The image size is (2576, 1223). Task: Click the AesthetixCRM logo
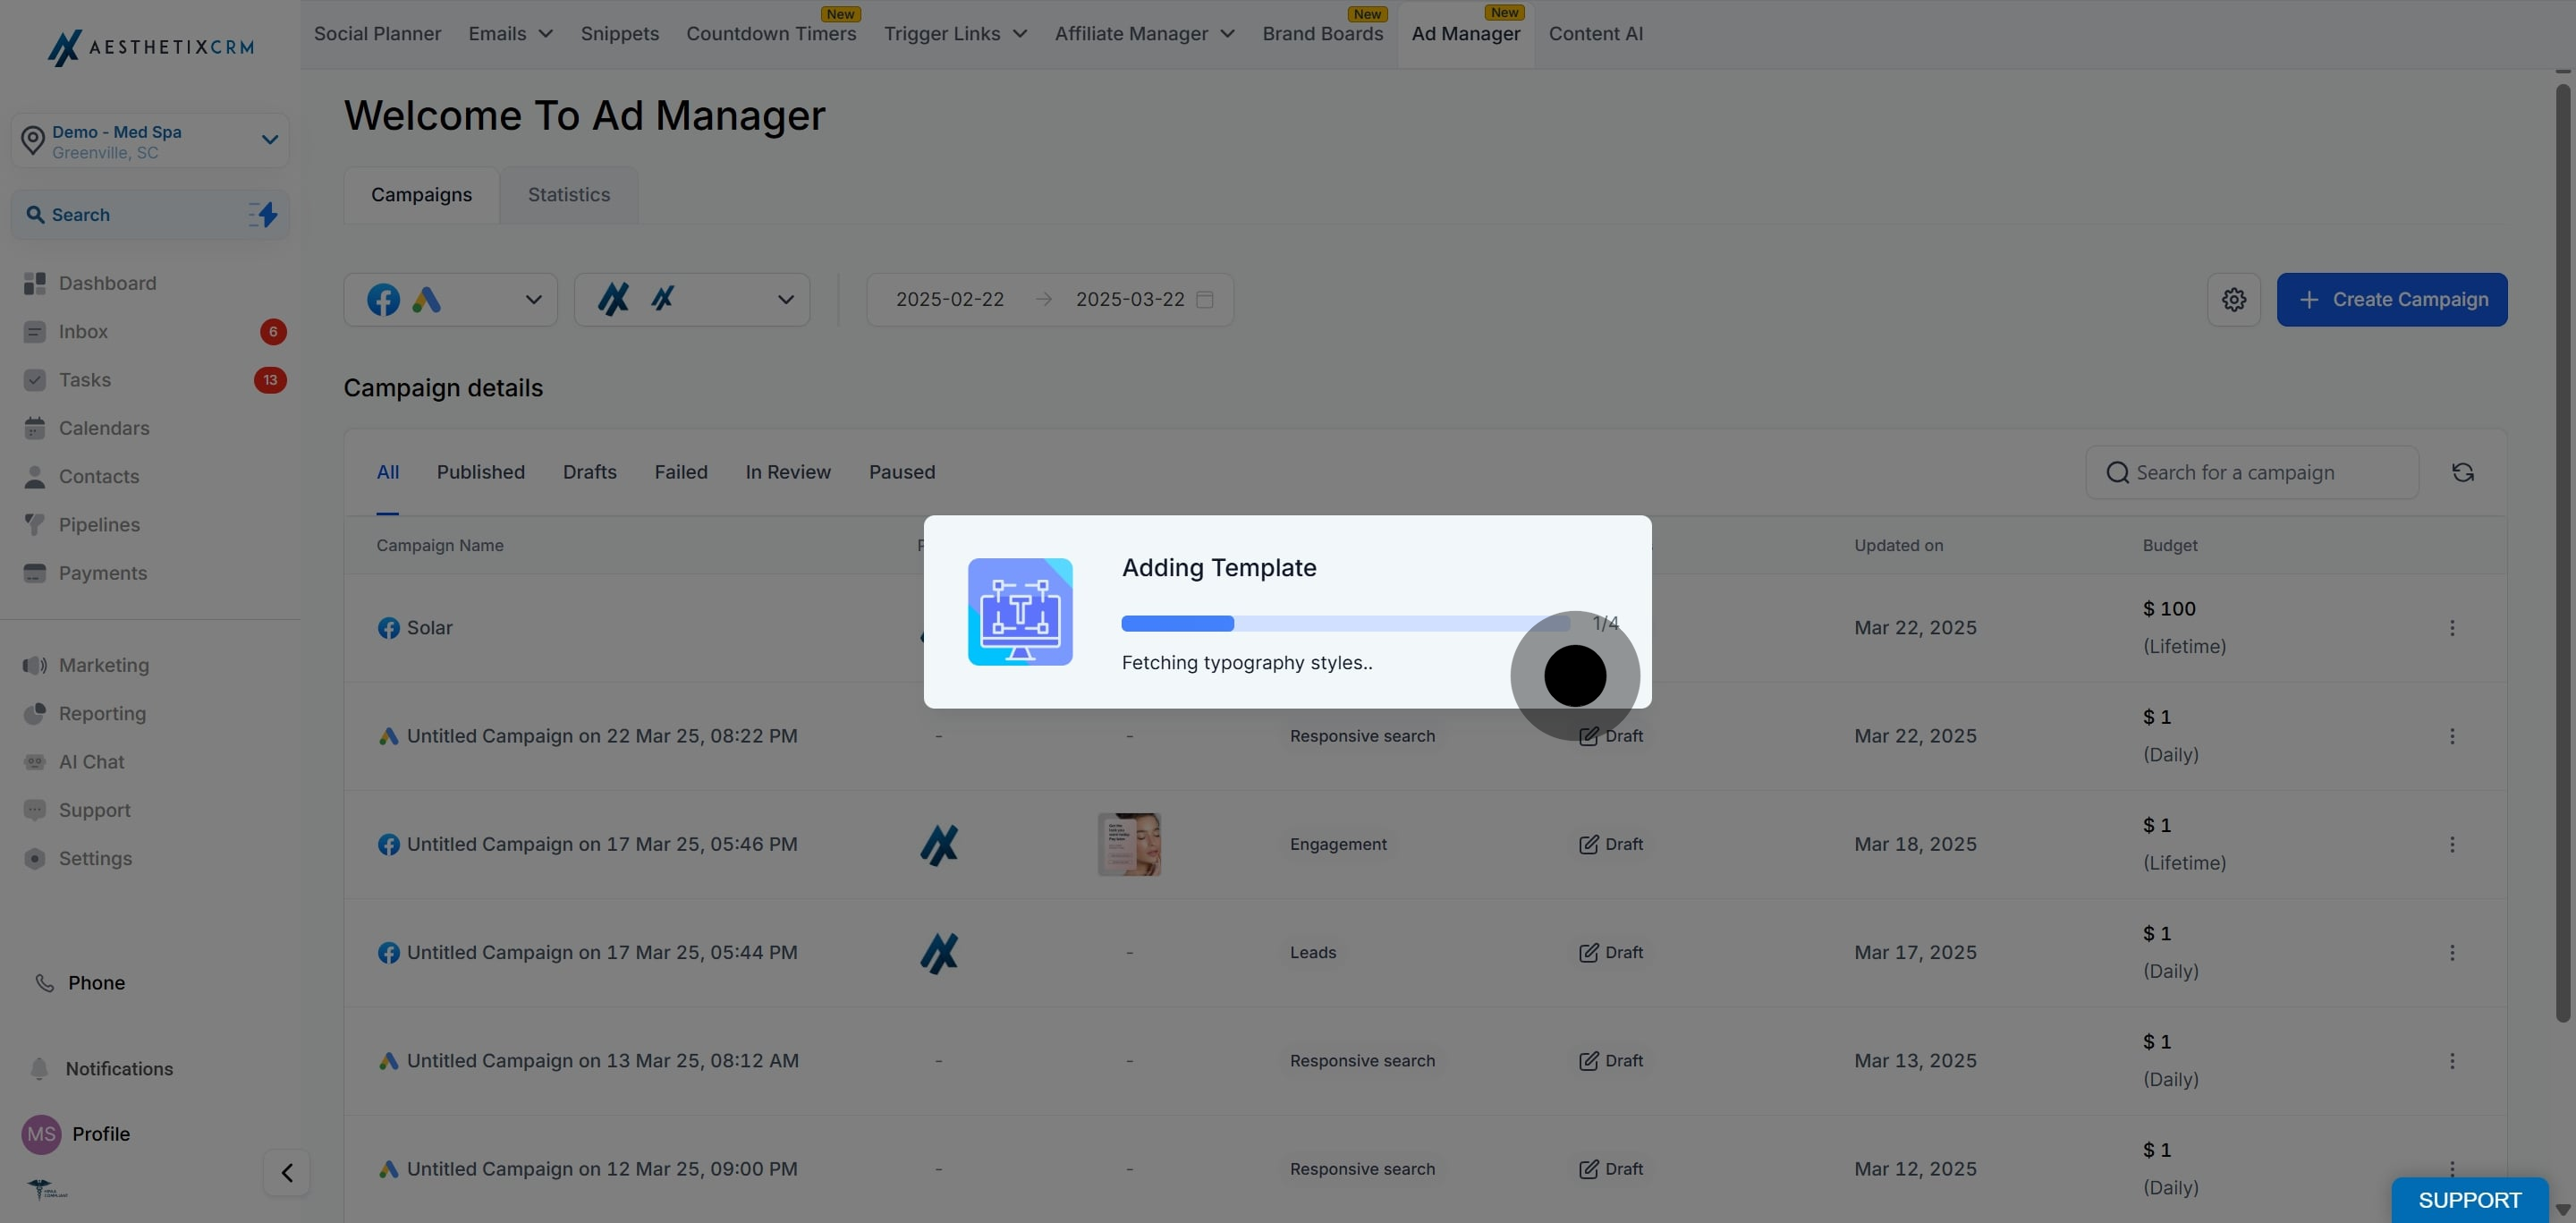(x=151, y=47)
